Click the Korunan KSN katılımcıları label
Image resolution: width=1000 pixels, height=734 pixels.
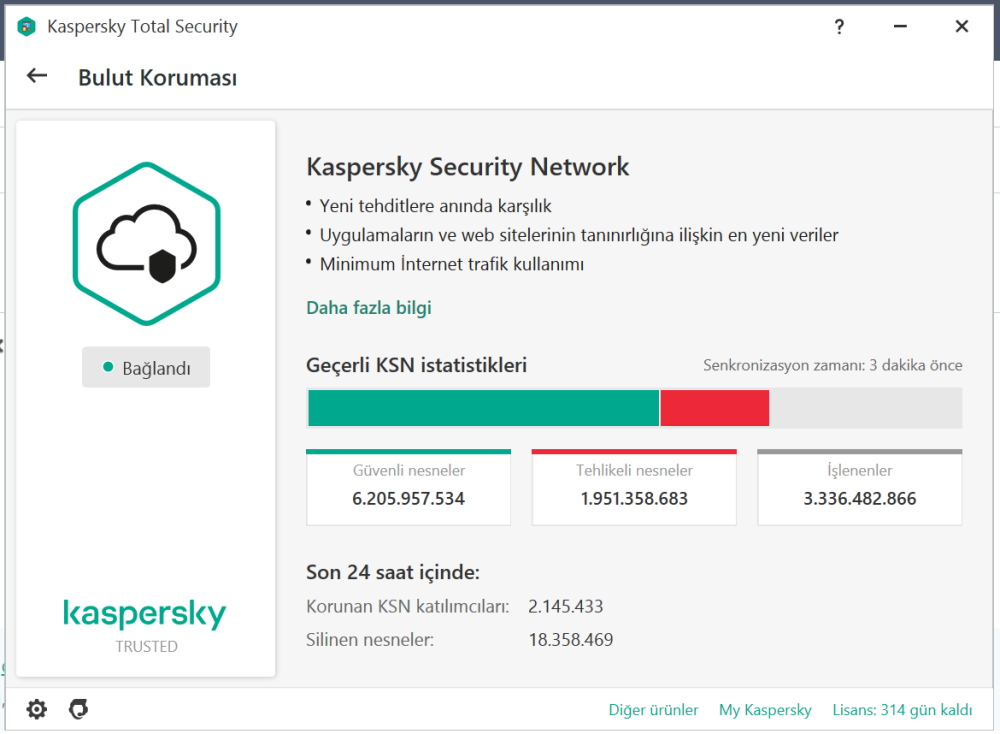pyautogui.click(x=408, y=606)
